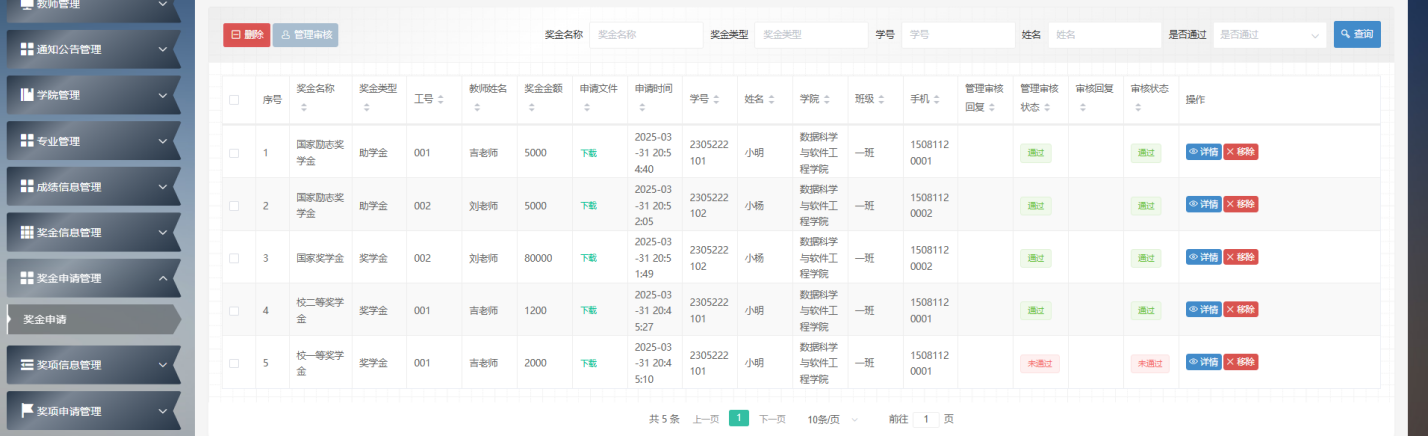
Task: Open 详情 for row 1
Action: [1203, 152]
